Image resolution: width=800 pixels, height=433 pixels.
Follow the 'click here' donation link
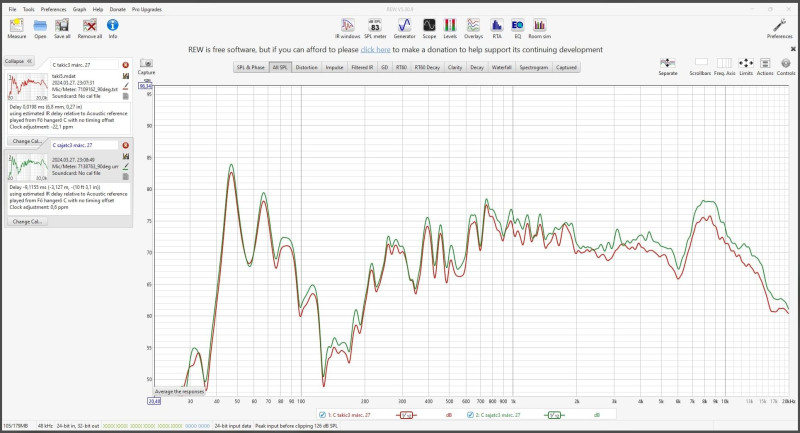(x=376, y=49)
